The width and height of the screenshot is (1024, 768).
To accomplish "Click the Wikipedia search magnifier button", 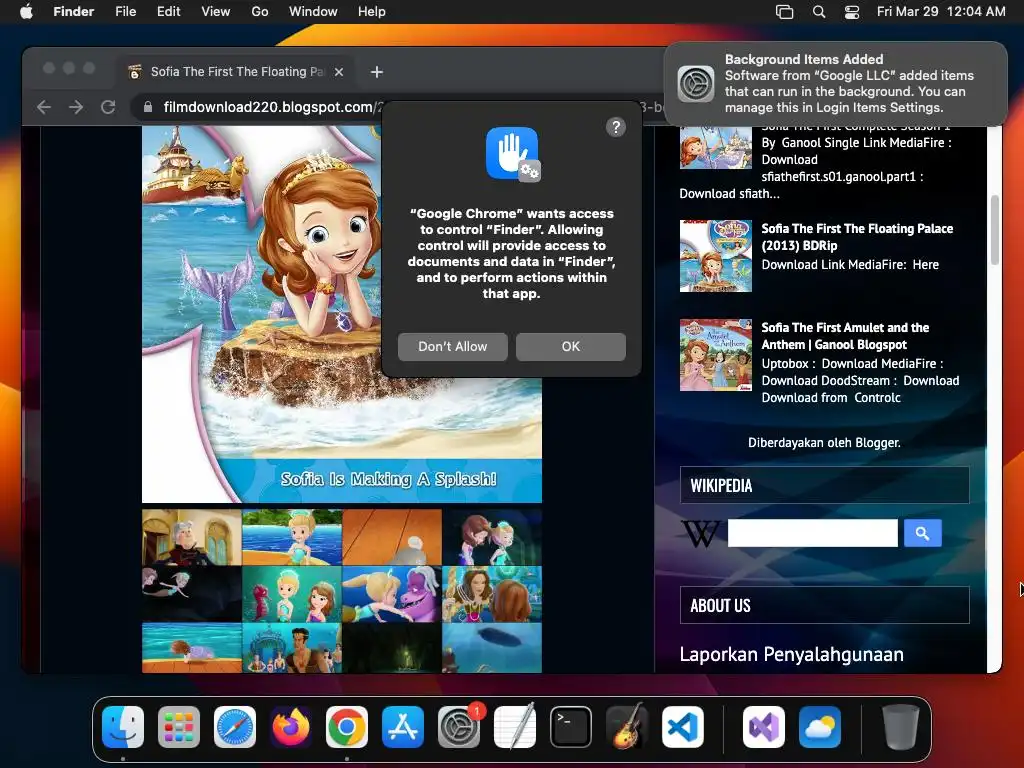I will click(x=922, y=533).
